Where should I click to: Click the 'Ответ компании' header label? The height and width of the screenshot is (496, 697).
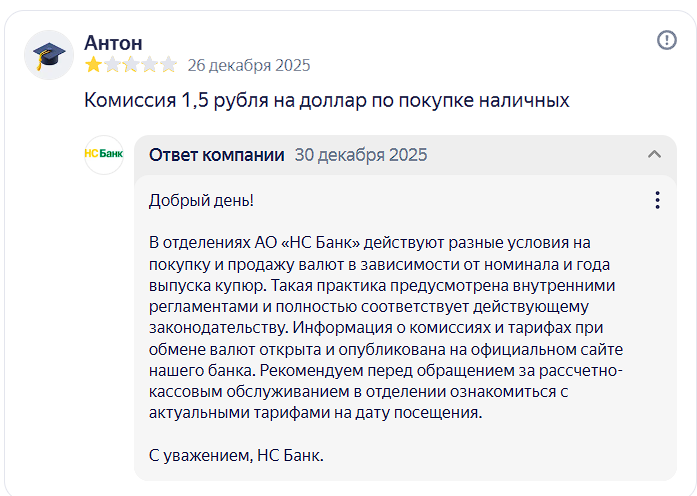click(217, 155)
